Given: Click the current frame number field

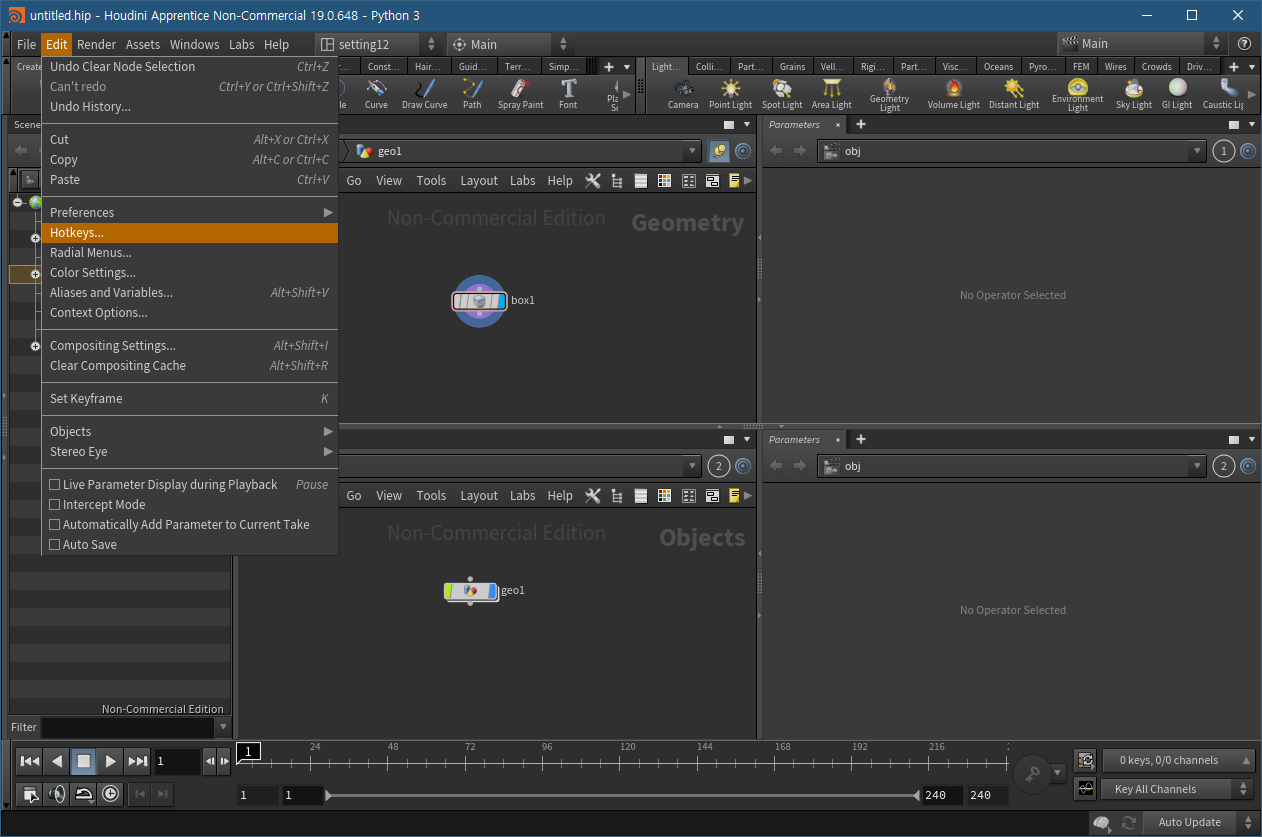Looking at the screenshot, I should click(177, 761).
